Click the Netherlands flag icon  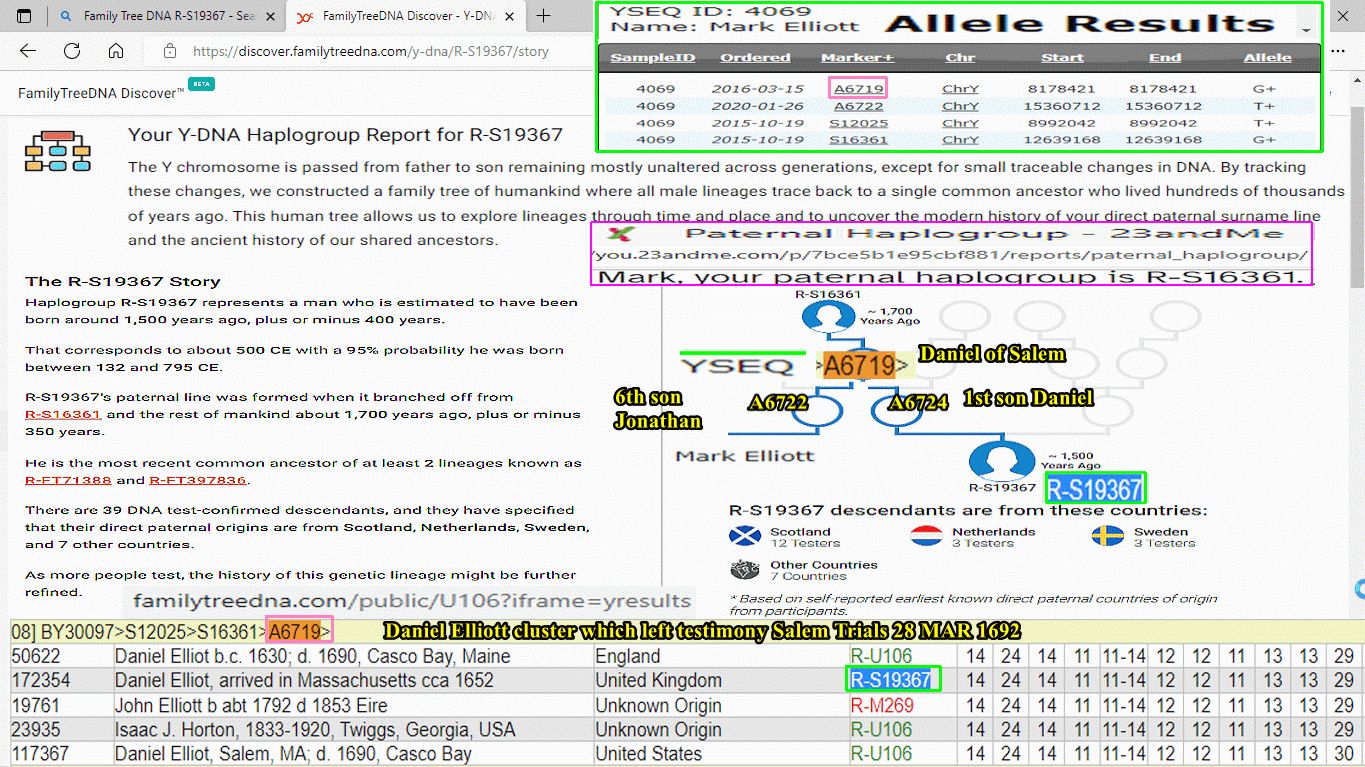click(x=926, y=537)
